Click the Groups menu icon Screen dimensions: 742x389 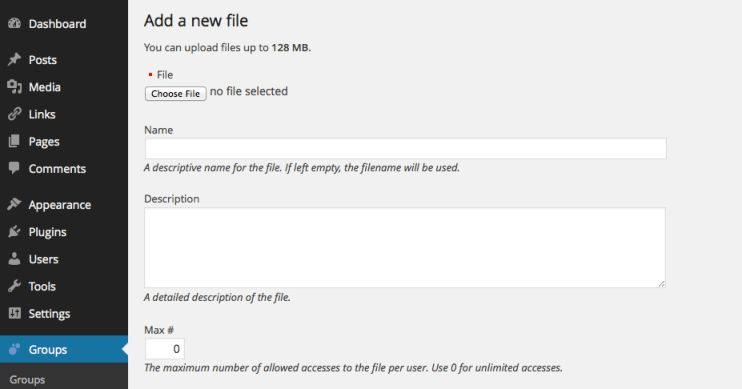point(15,349)
